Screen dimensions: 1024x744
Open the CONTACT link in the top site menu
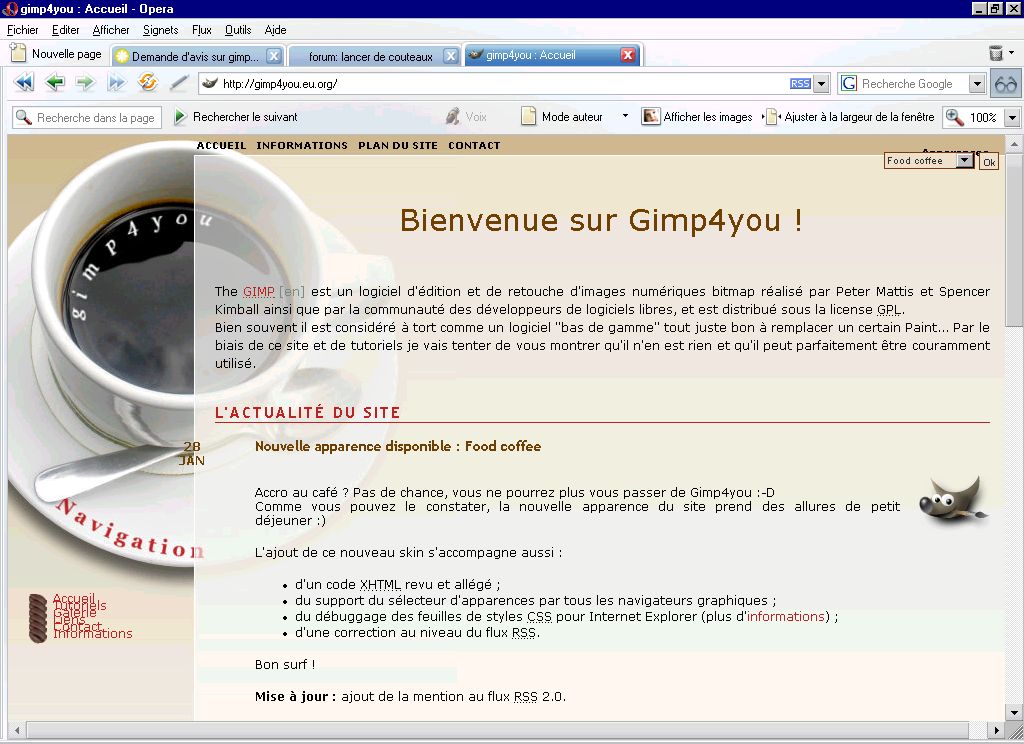[474, 145]
